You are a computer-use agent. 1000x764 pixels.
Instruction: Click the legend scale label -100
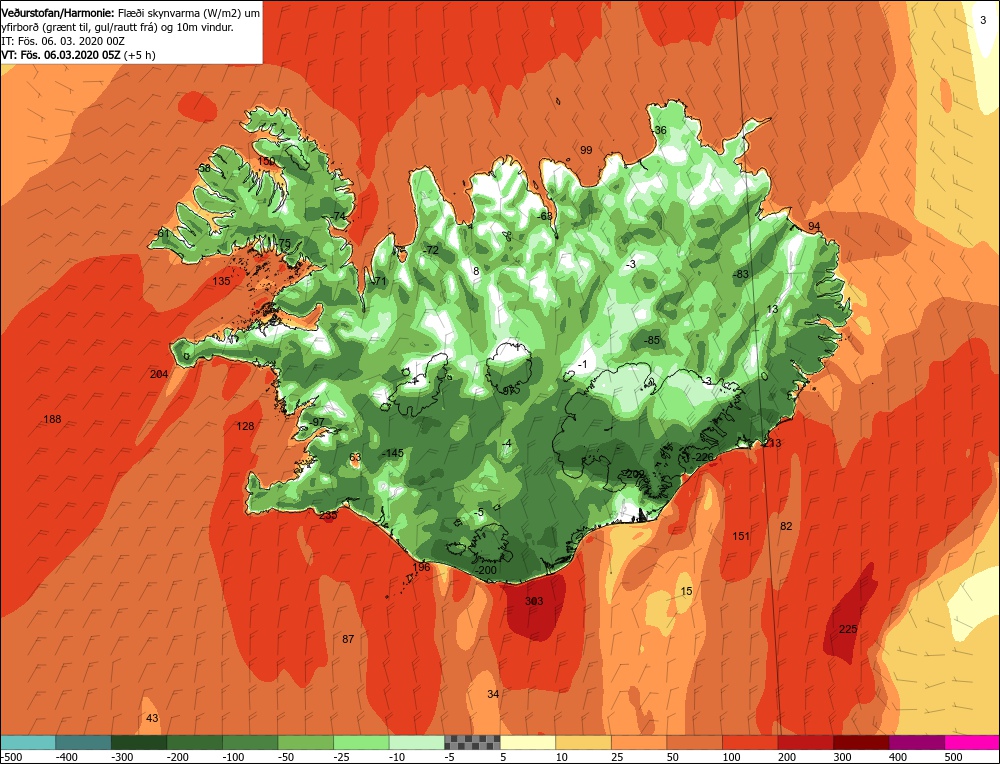tap(233, 757)
